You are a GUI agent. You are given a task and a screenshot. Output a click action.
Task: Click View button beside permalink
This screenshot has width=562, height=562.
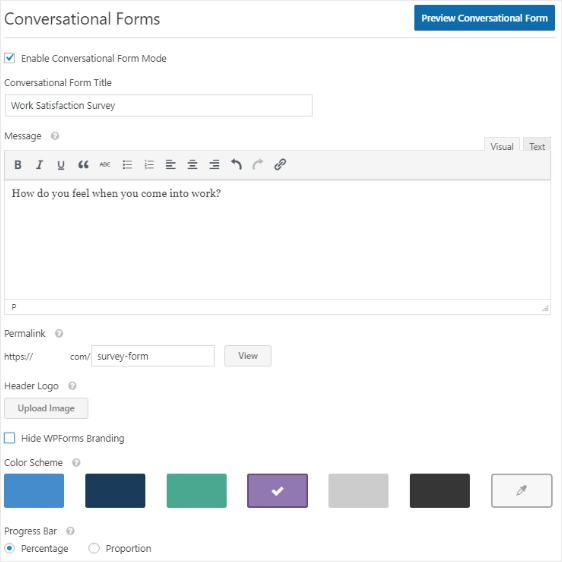(x=248, y=356)
